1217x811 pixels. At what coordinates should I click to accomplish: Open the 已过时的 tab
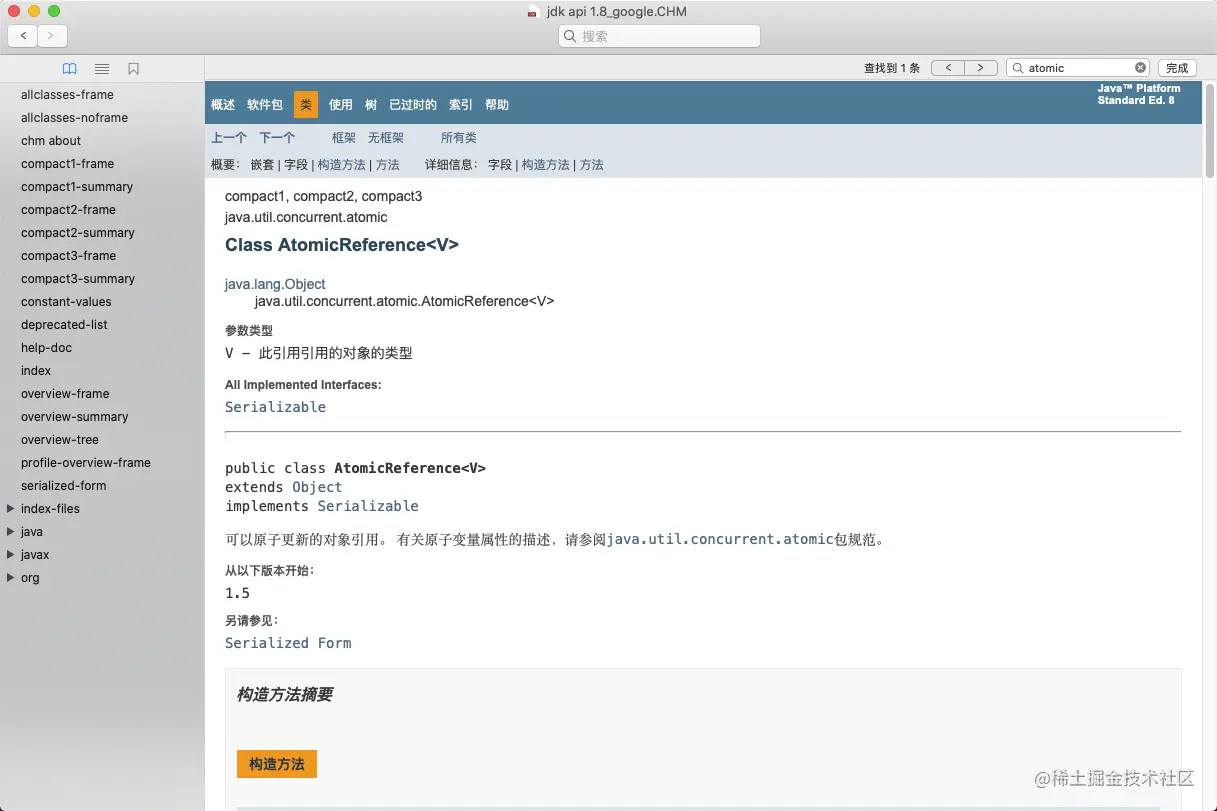click(413, 104)
